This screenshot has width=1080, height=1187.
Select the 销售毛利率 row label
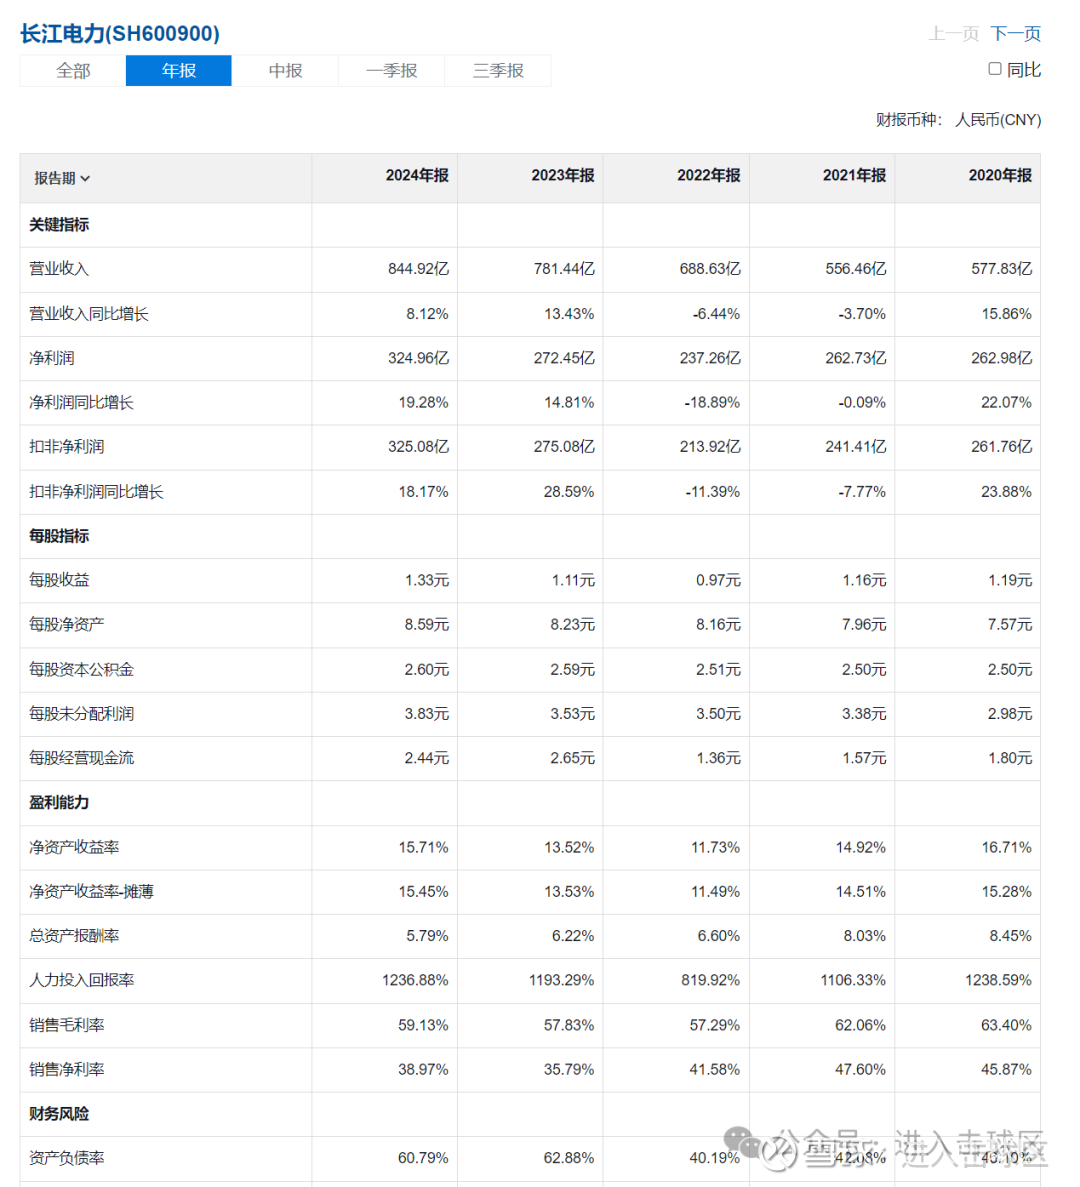pyautogui.click(x=67, y=1025)
